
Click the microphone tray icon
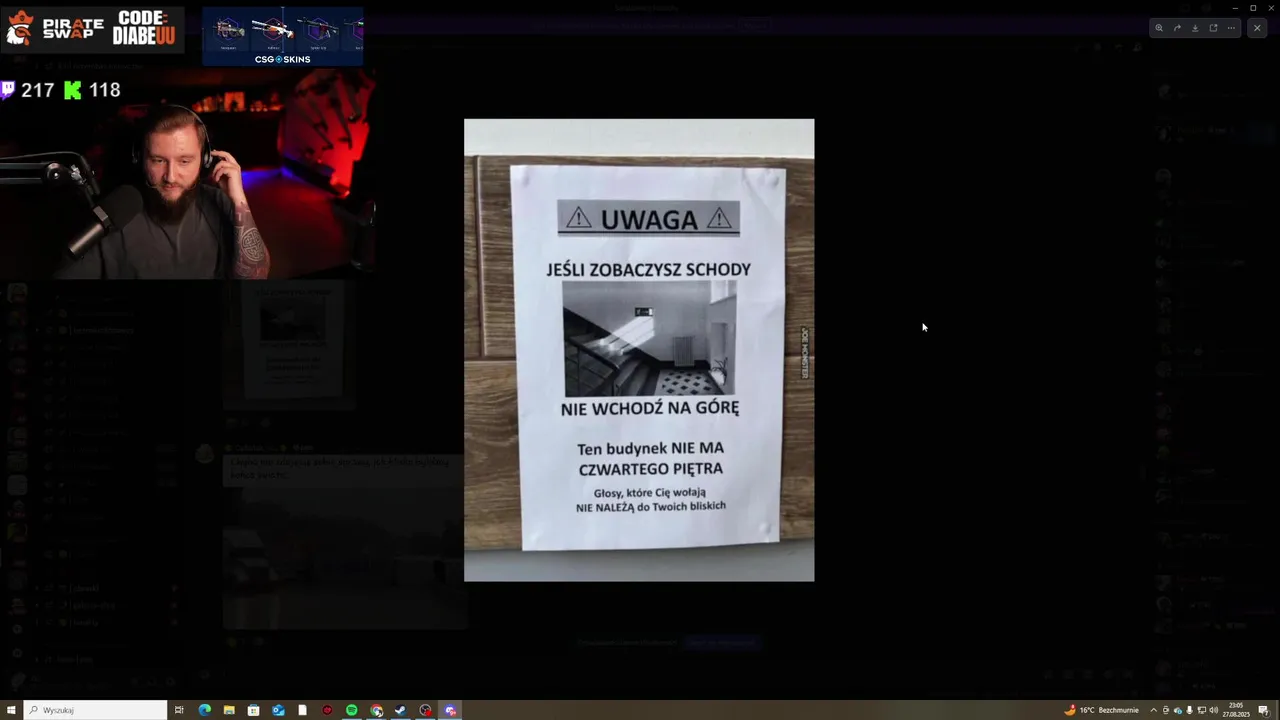(1189, 710)
